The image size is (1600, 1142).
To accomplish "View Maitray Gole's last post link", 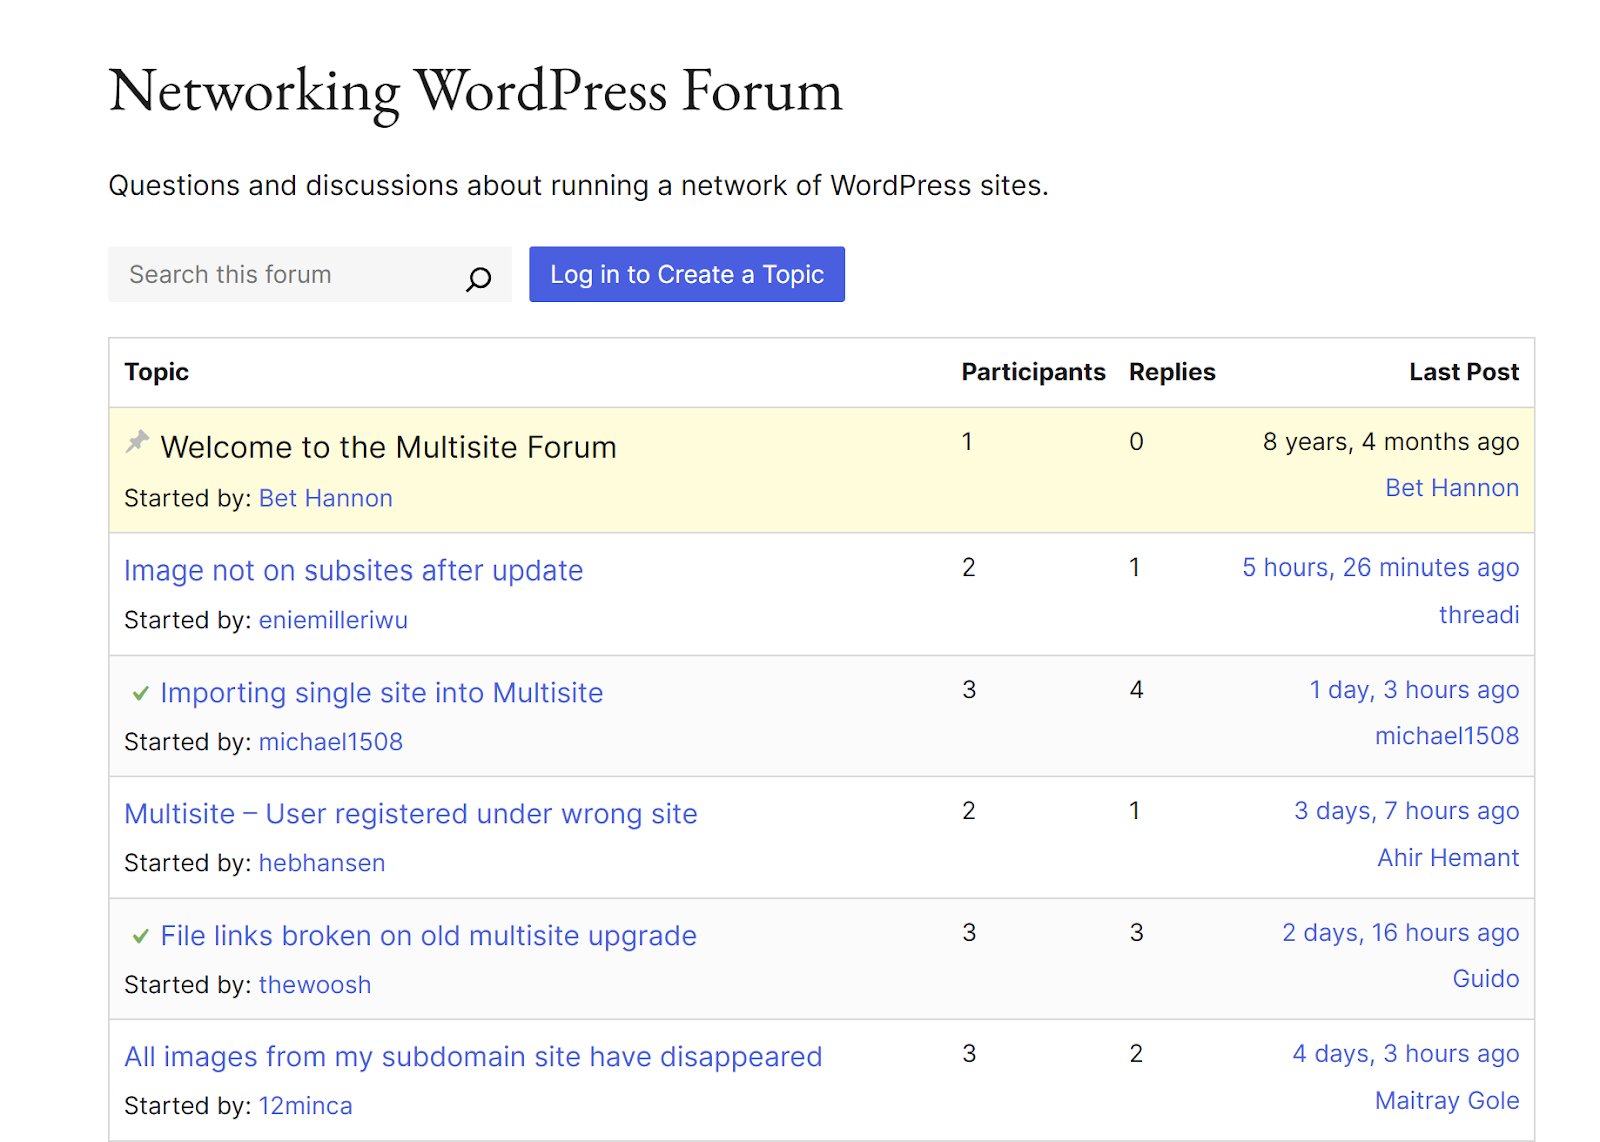I will tap(1447, 1100).
